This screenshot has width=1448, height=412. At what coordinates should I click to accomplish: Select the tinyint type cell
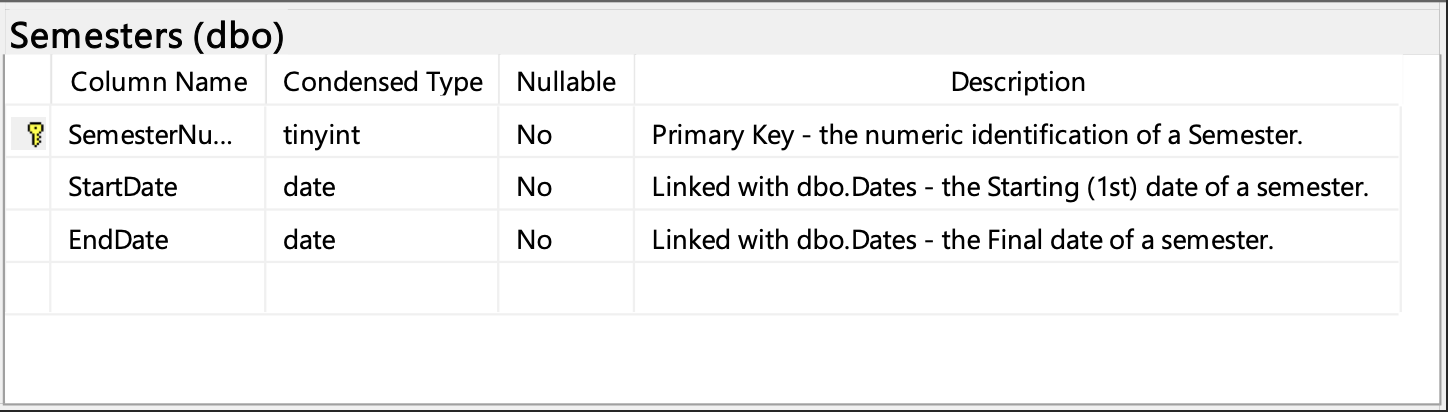pos(322,135)
